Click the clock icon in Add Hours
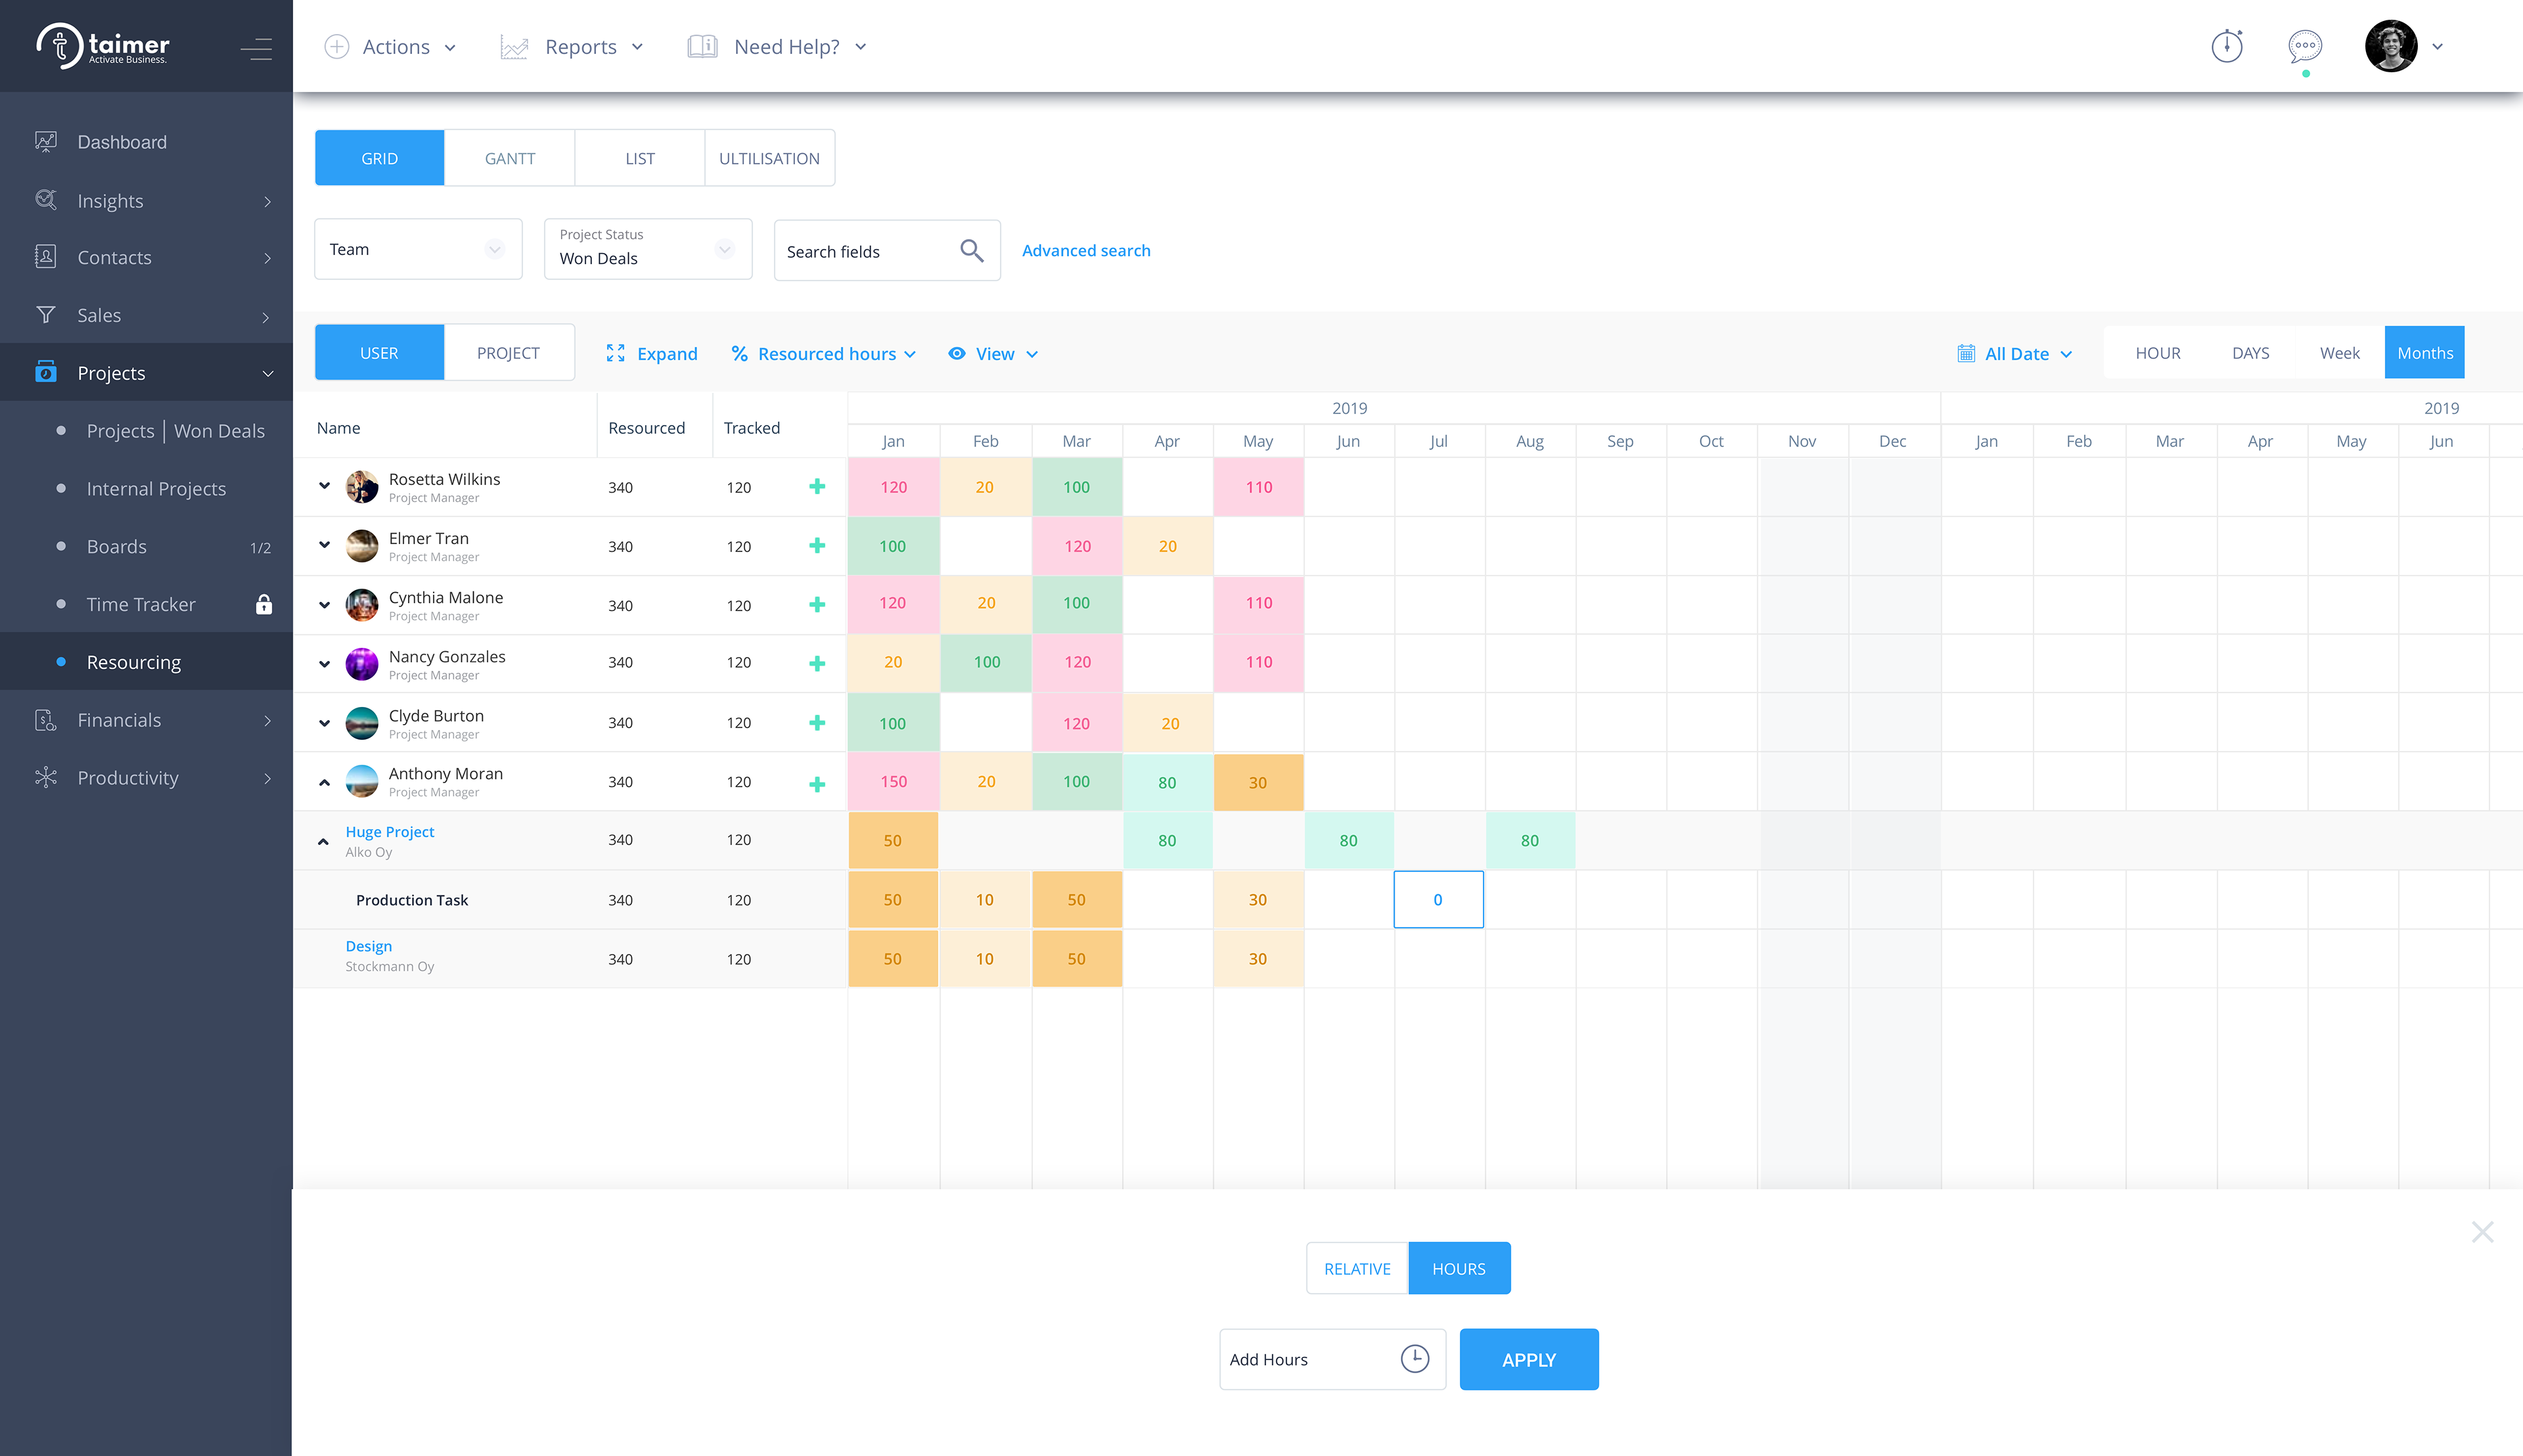2523x1456 pixels. coord(1415,1359)
